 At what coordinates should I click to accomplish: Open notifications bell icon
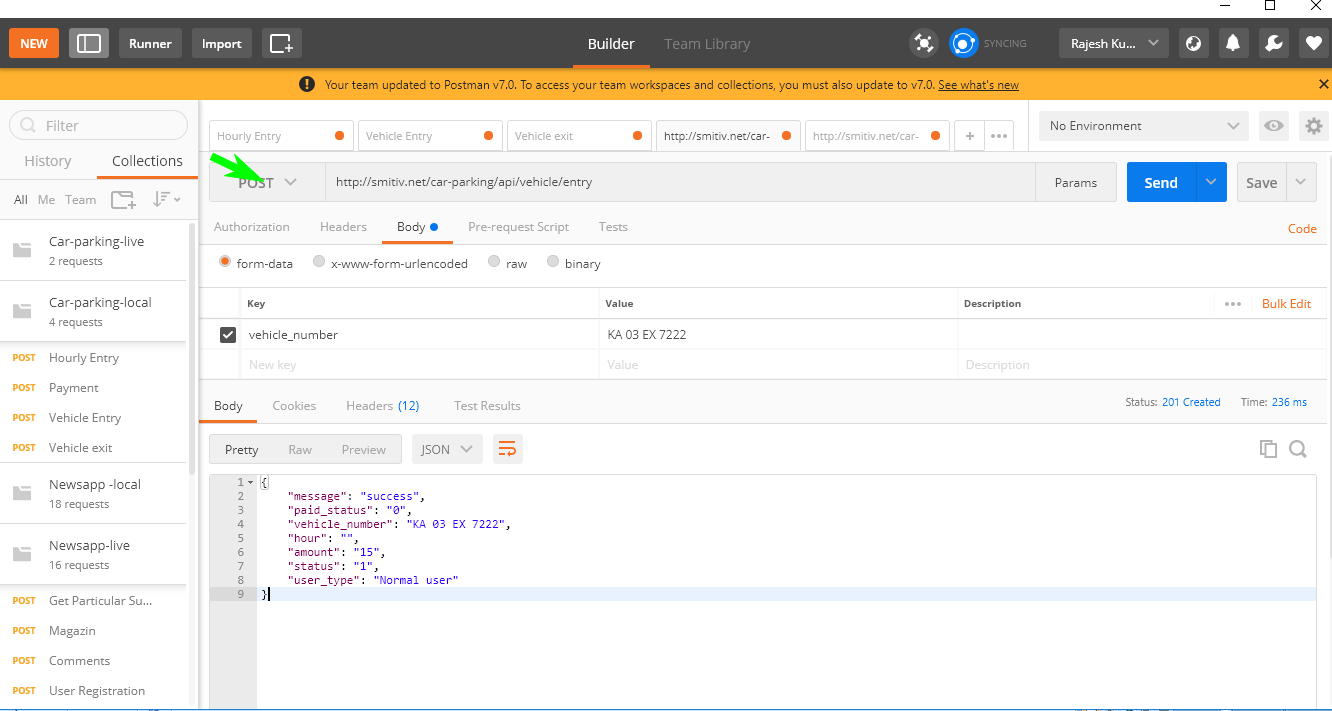(x=1233, y=43)
